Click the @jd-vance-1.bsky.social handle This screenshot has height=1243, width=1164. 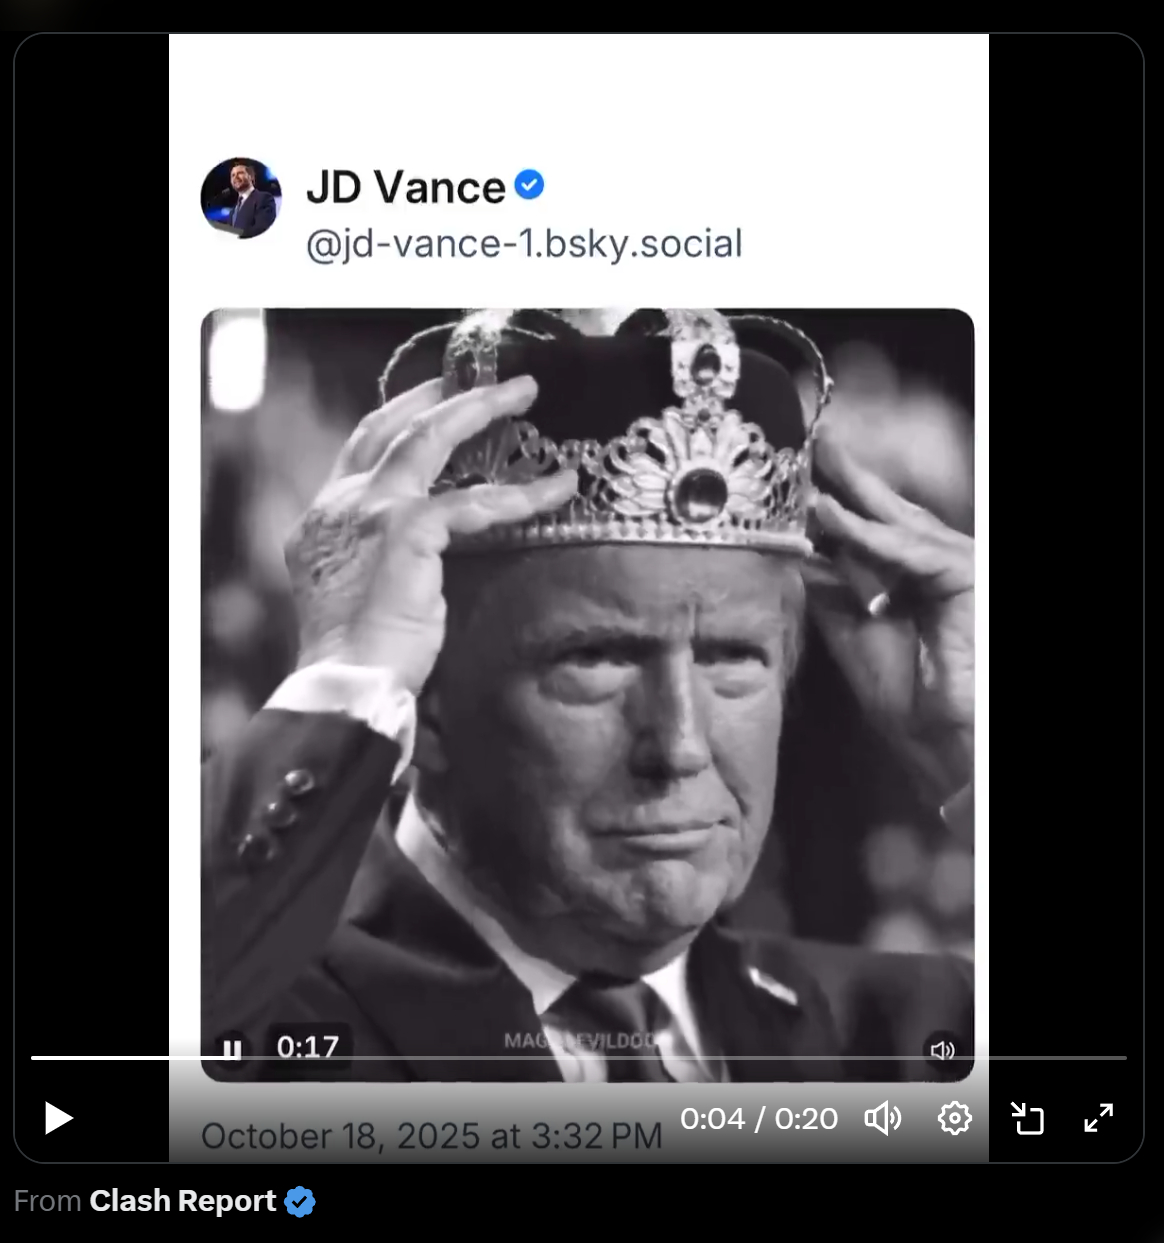[524, 244]
